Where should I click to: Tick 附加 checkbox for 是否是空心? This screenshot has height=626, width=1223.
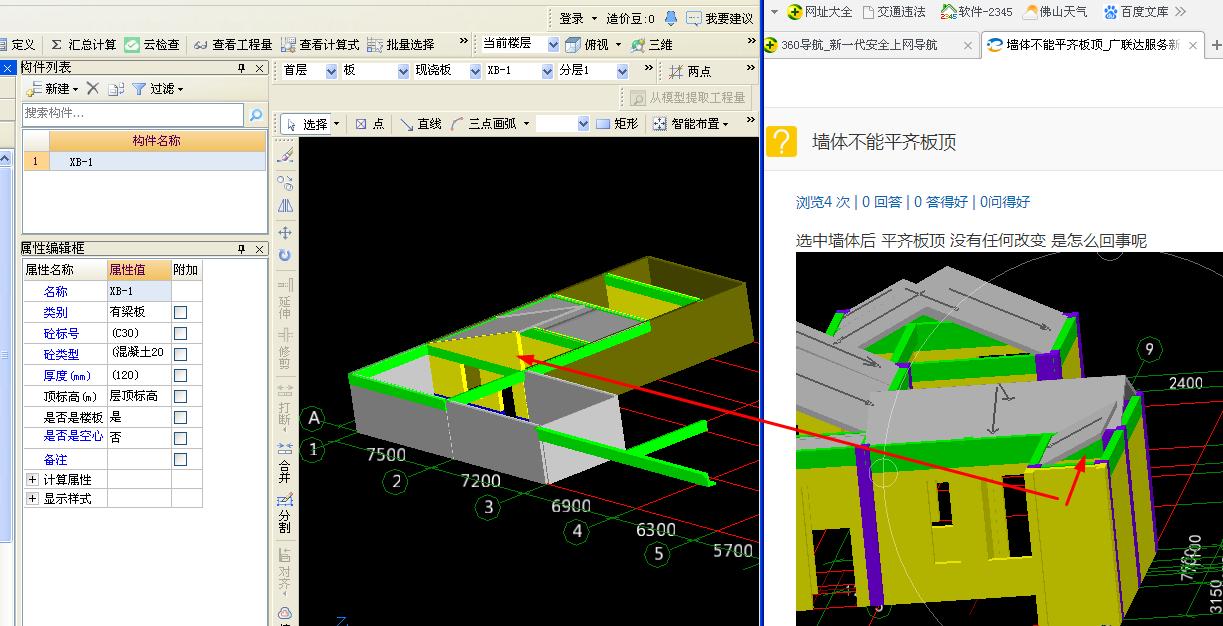tap(181, 438)
